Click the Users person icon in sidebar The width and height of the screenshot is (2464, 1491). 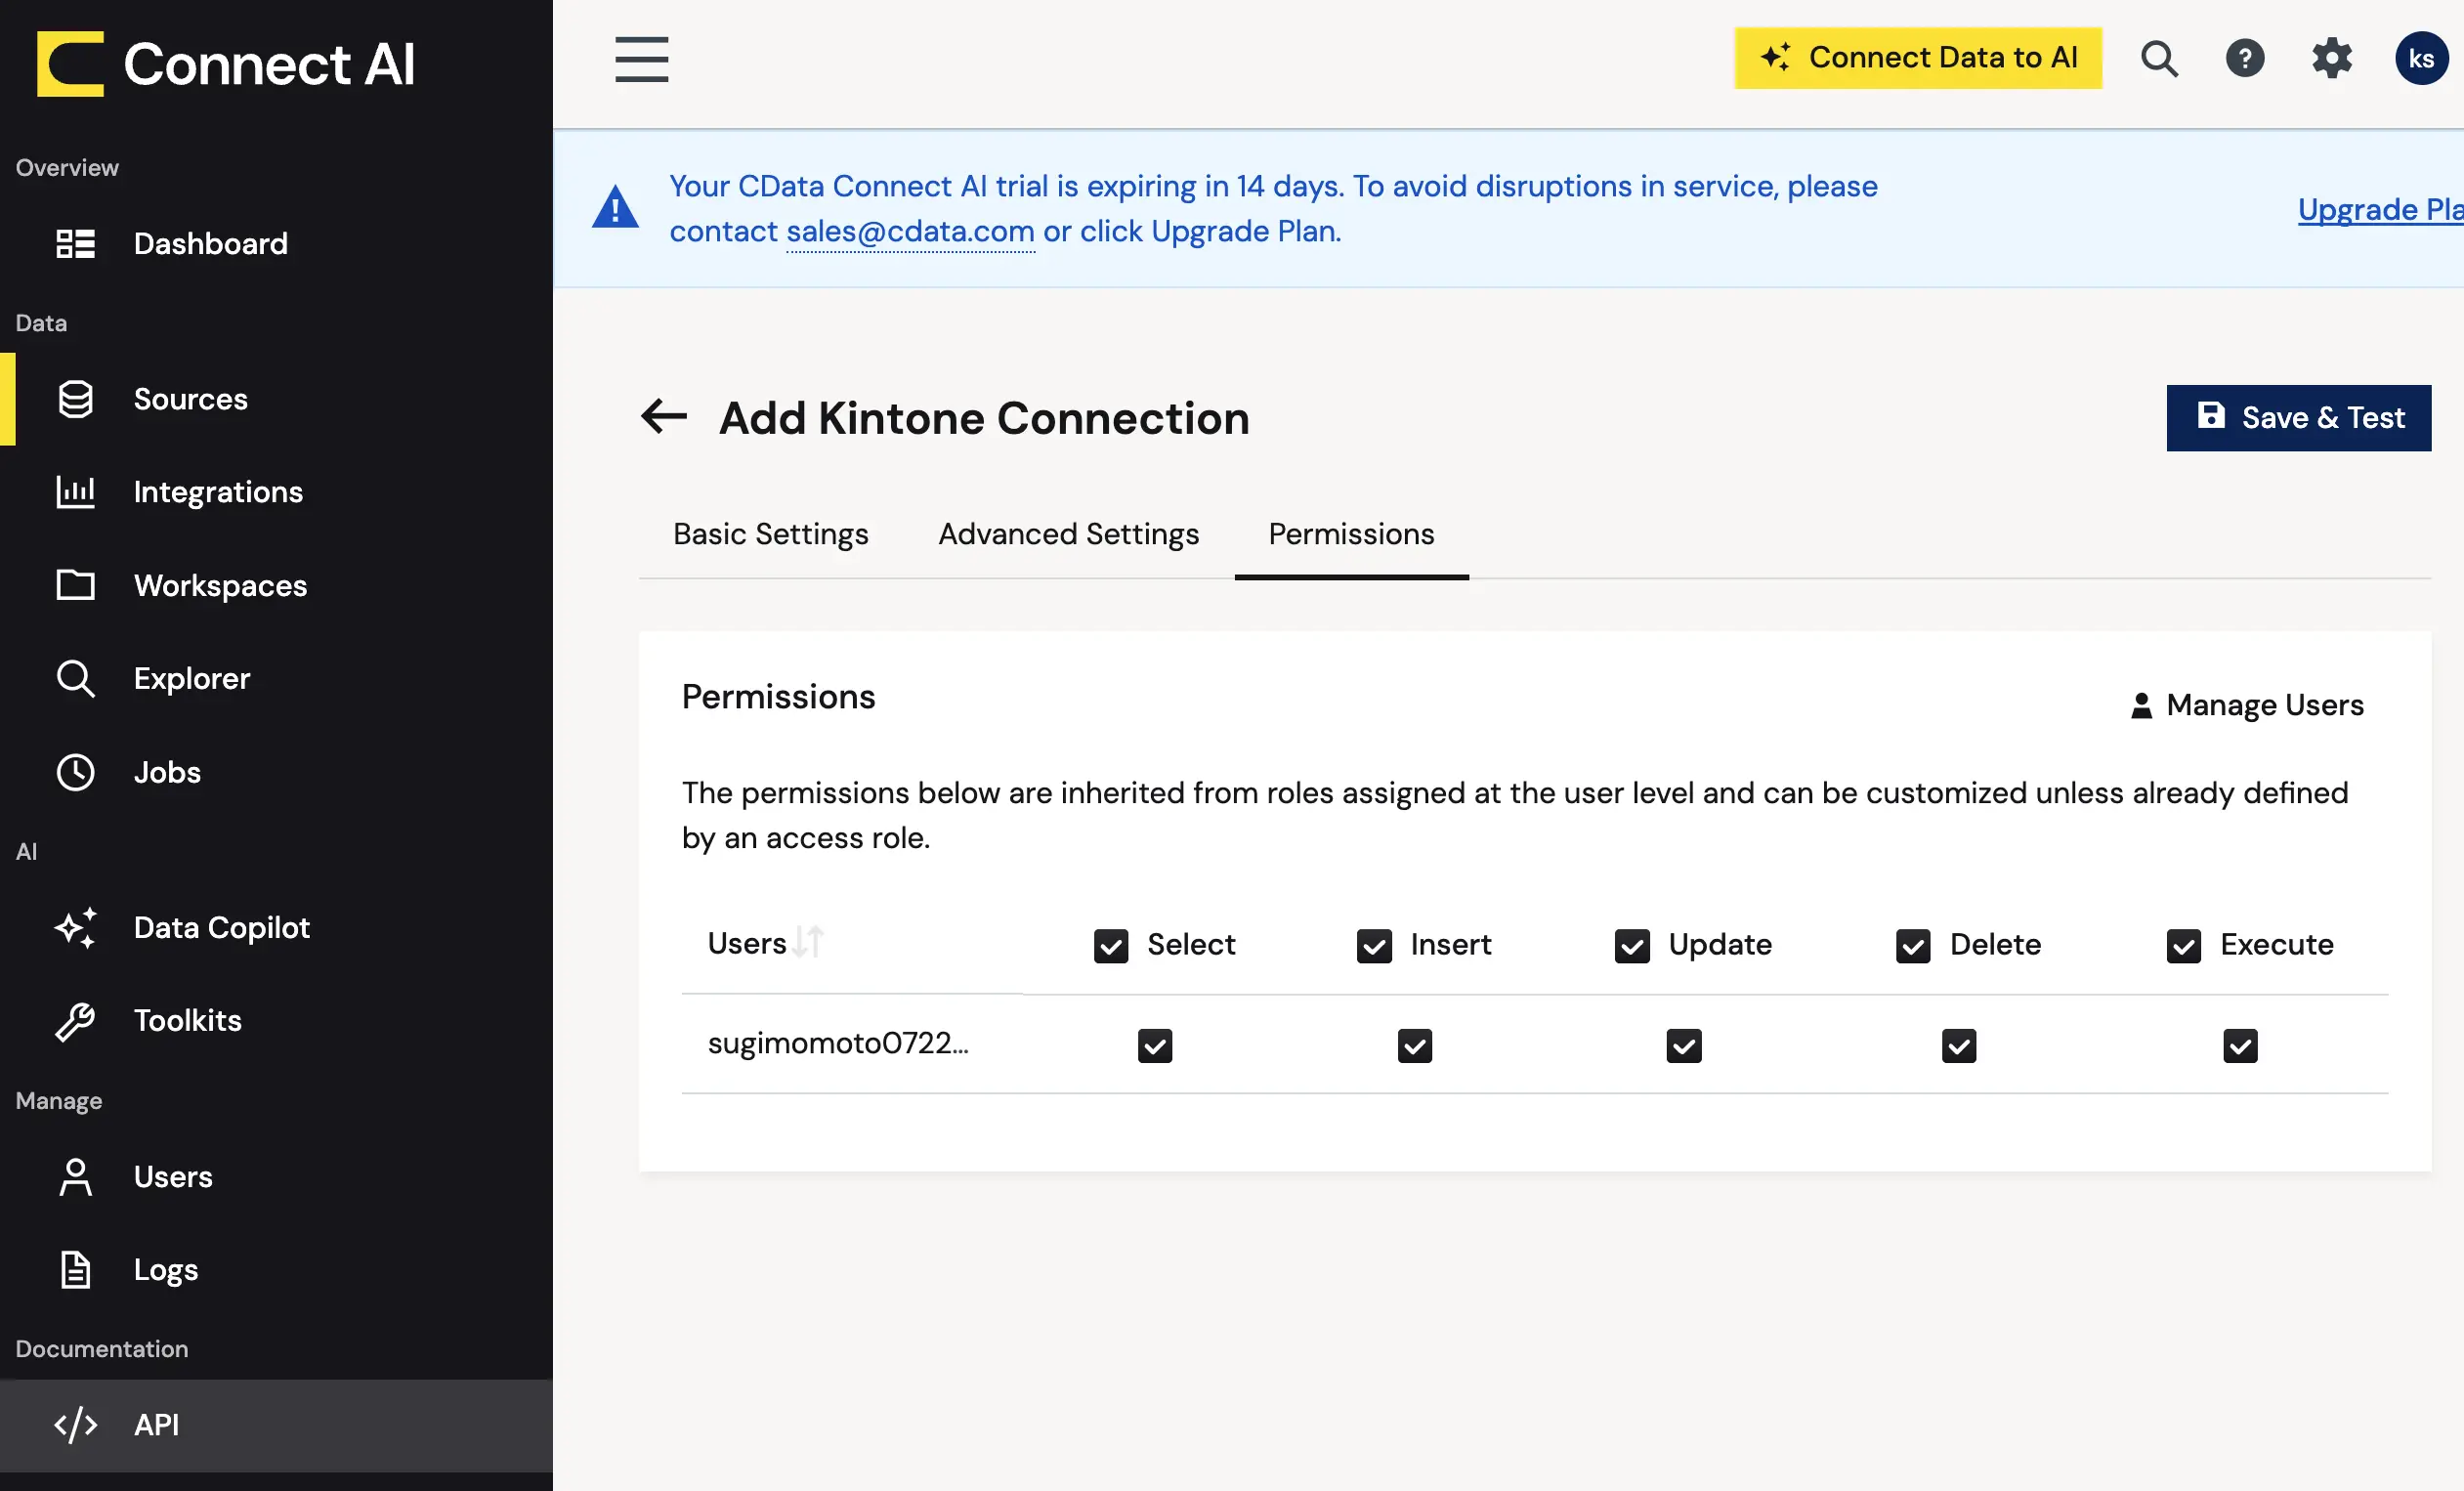tap(75, 1177)
